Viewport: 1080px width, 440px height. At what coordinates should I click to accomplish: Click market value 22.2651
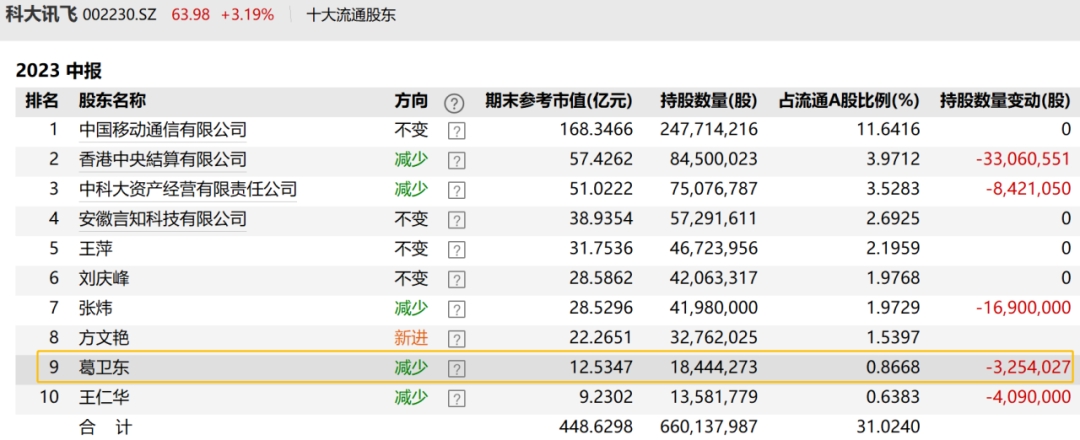[602, 338]
